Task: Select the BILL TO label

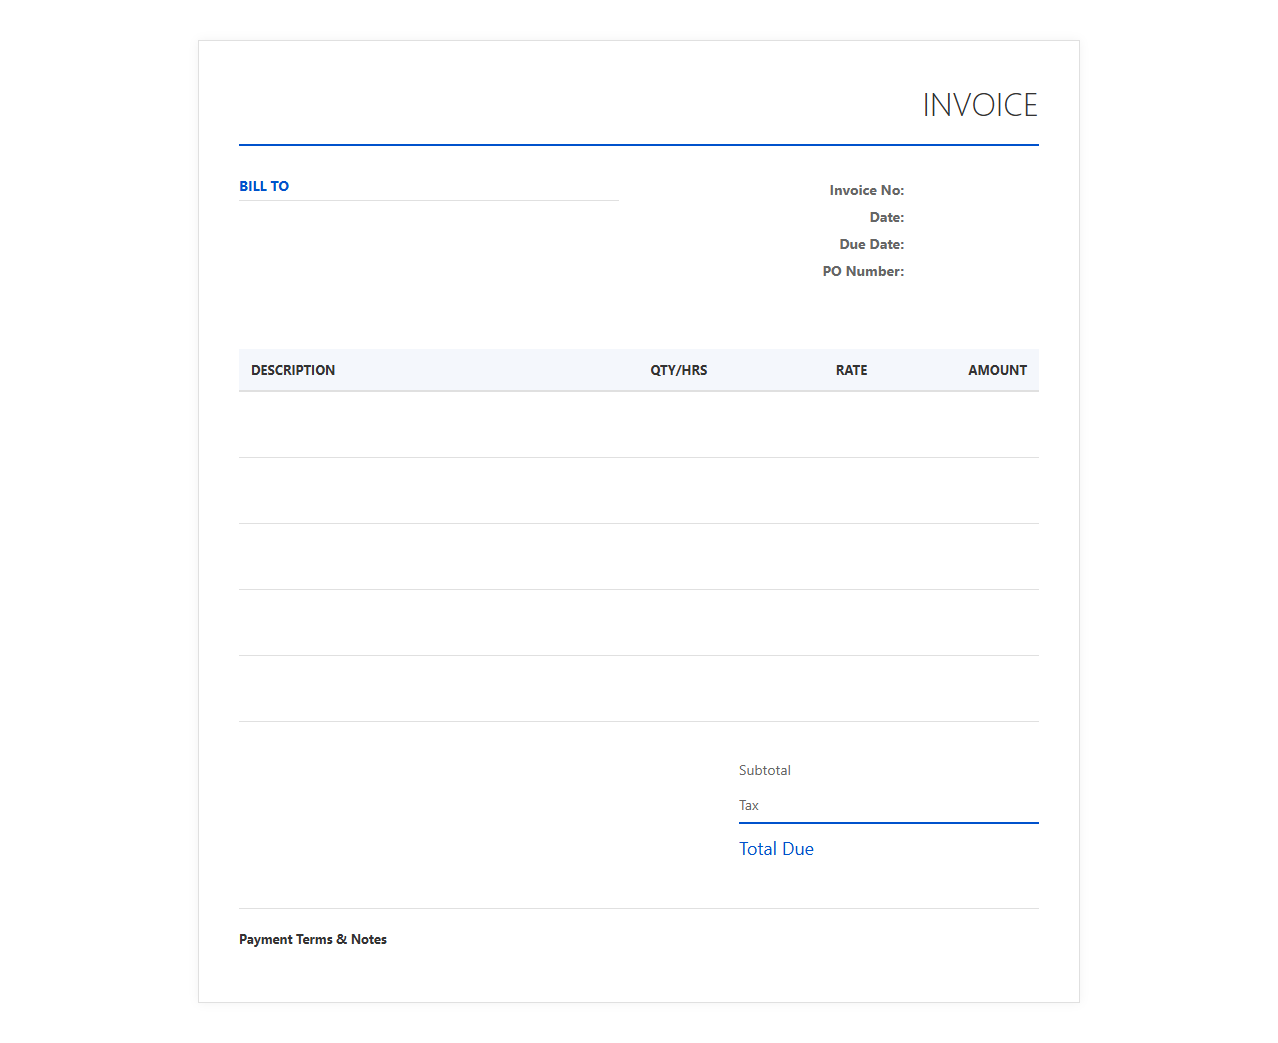Action: point(264,186)
